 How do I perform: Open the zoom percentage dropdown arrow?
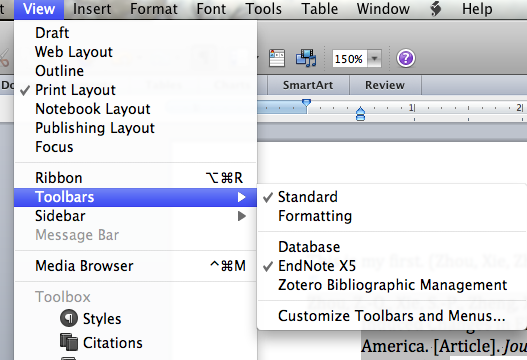pos(374,59)
